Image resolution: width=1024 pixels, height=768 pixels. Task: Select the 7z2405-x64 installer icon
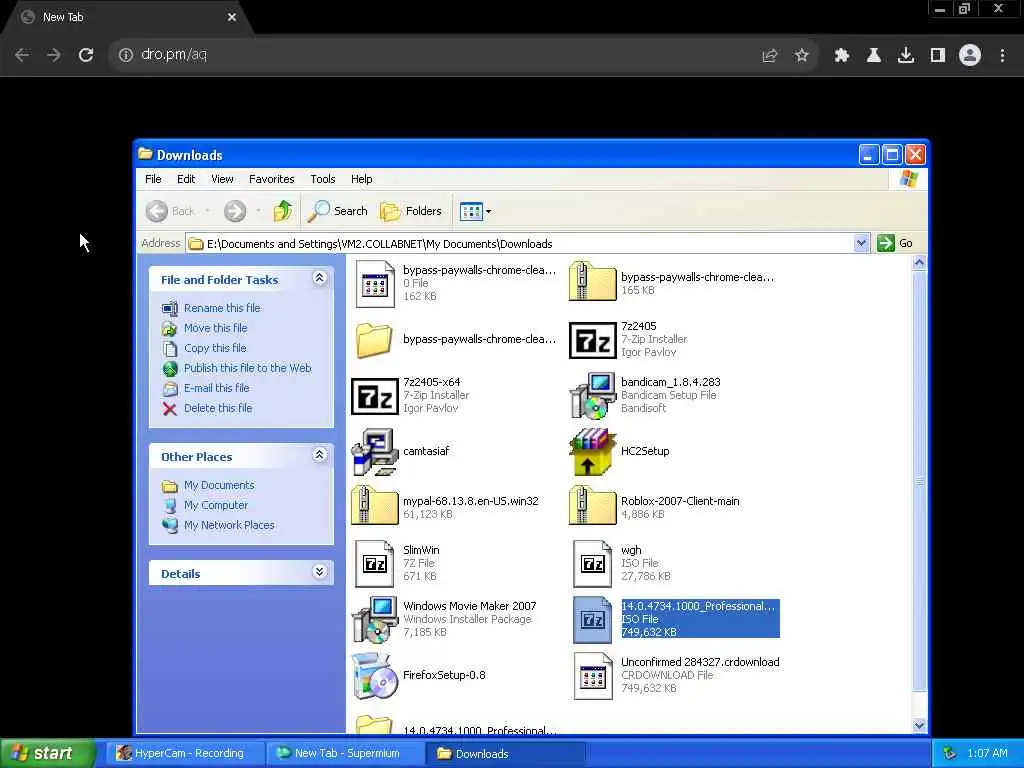[x=374, y=396]
